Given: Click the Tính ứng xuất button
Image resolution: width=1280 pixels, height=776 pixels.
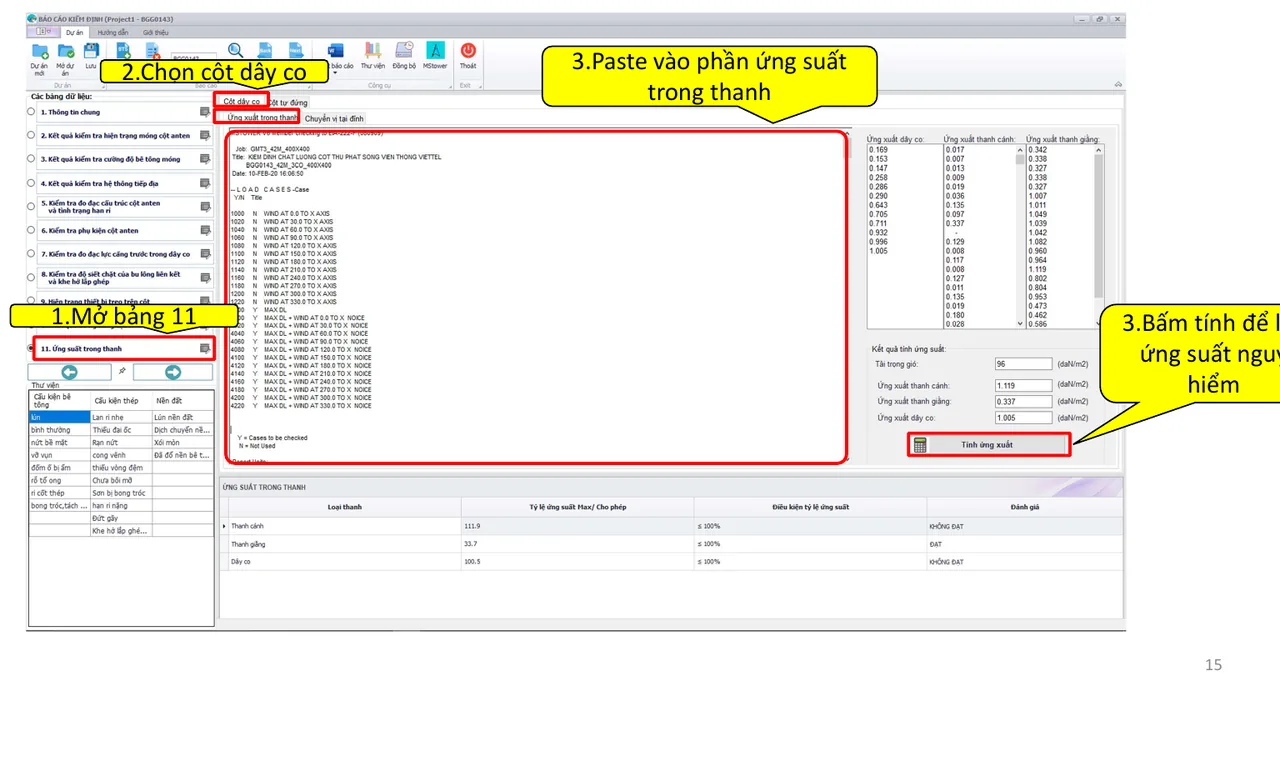Looking at the screenshot, I should pyautogui.click(x=988, y=444).
